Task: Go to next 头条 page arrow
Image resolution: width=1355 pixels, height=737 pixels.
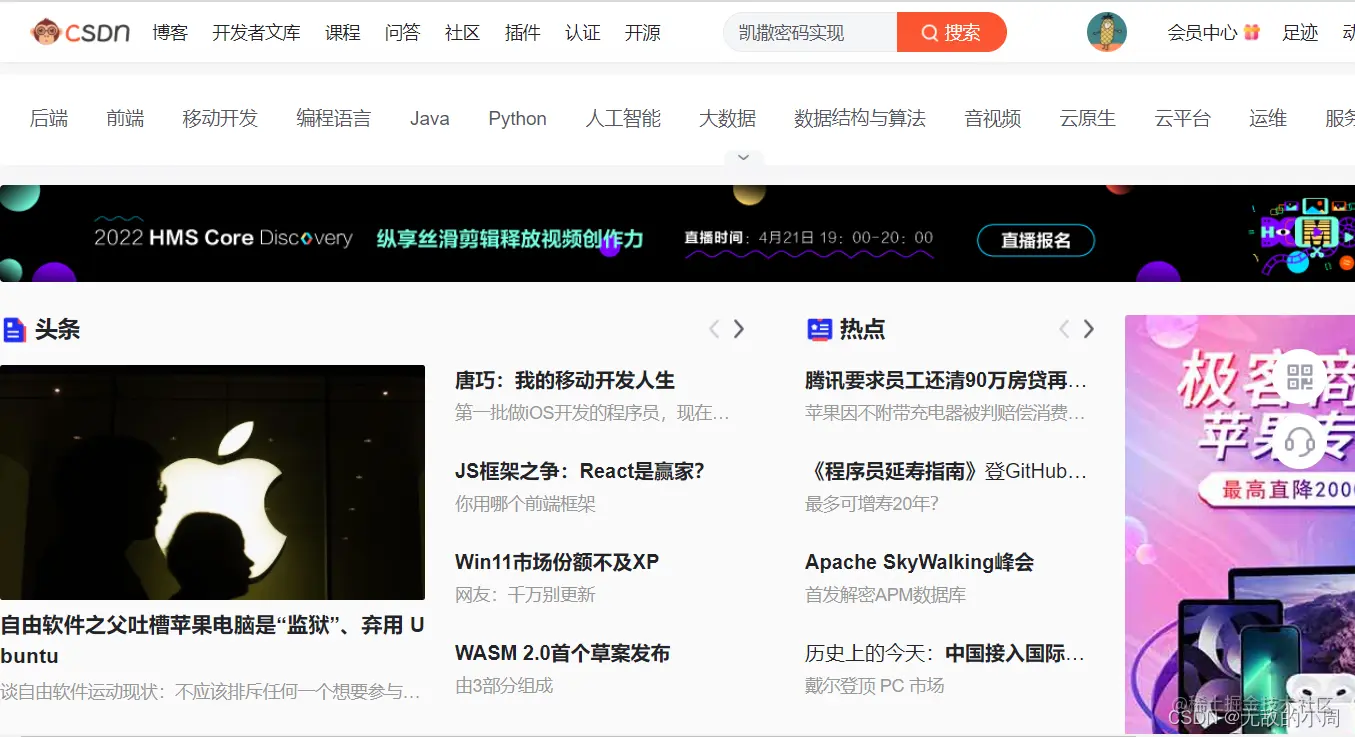Action: (739, 329)
